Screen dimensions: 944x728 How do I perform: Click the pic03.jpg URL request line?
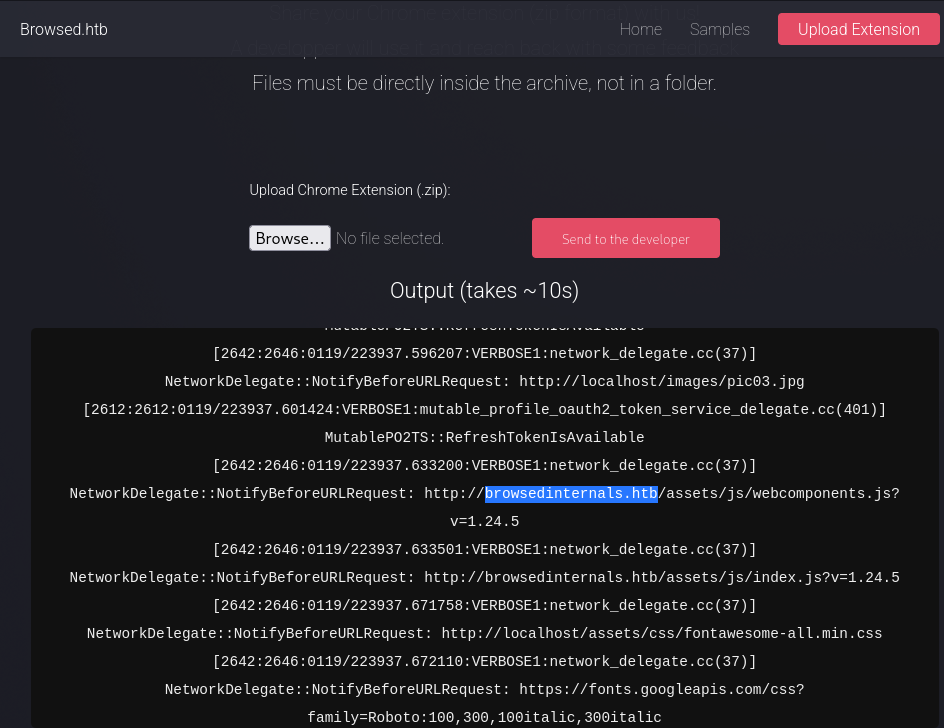click(484, 381)
